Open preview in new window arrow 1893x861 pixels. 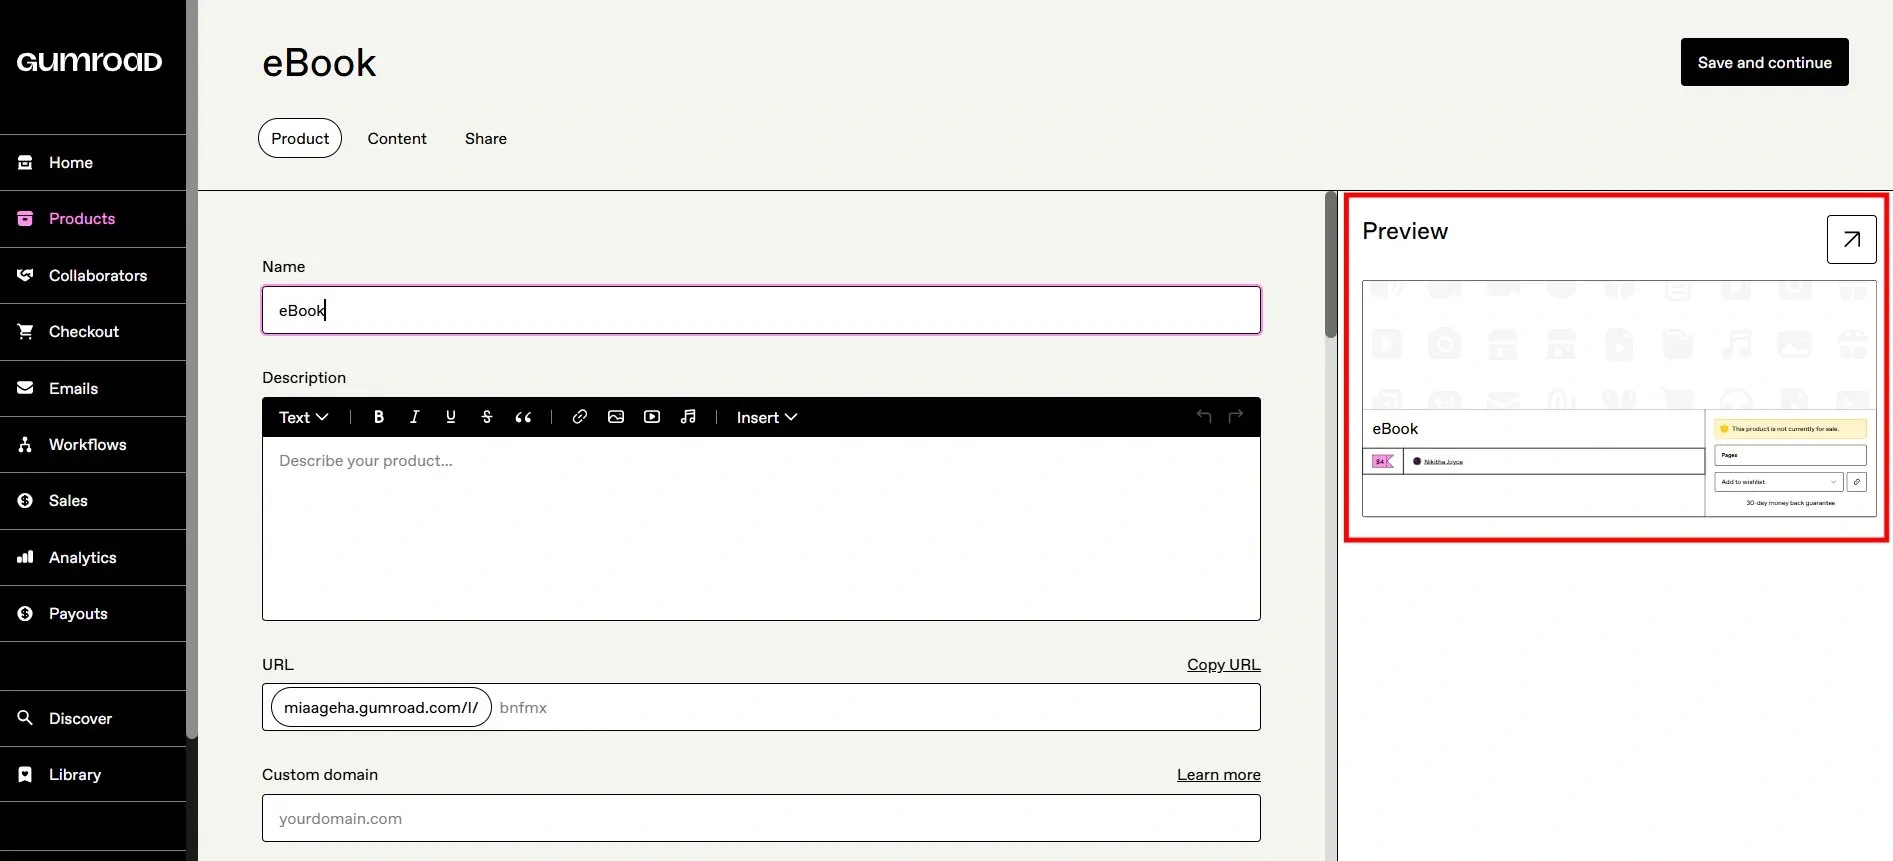point(1851,239)
